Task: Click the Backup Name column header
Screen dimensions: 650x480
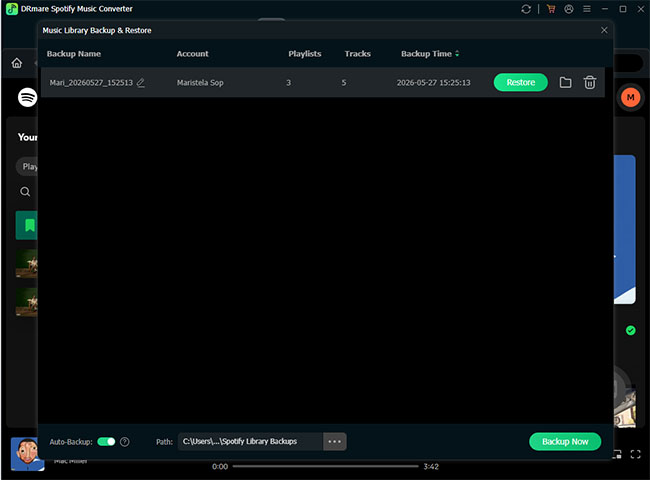Action: pyautogui.click(x=74, y=54)
